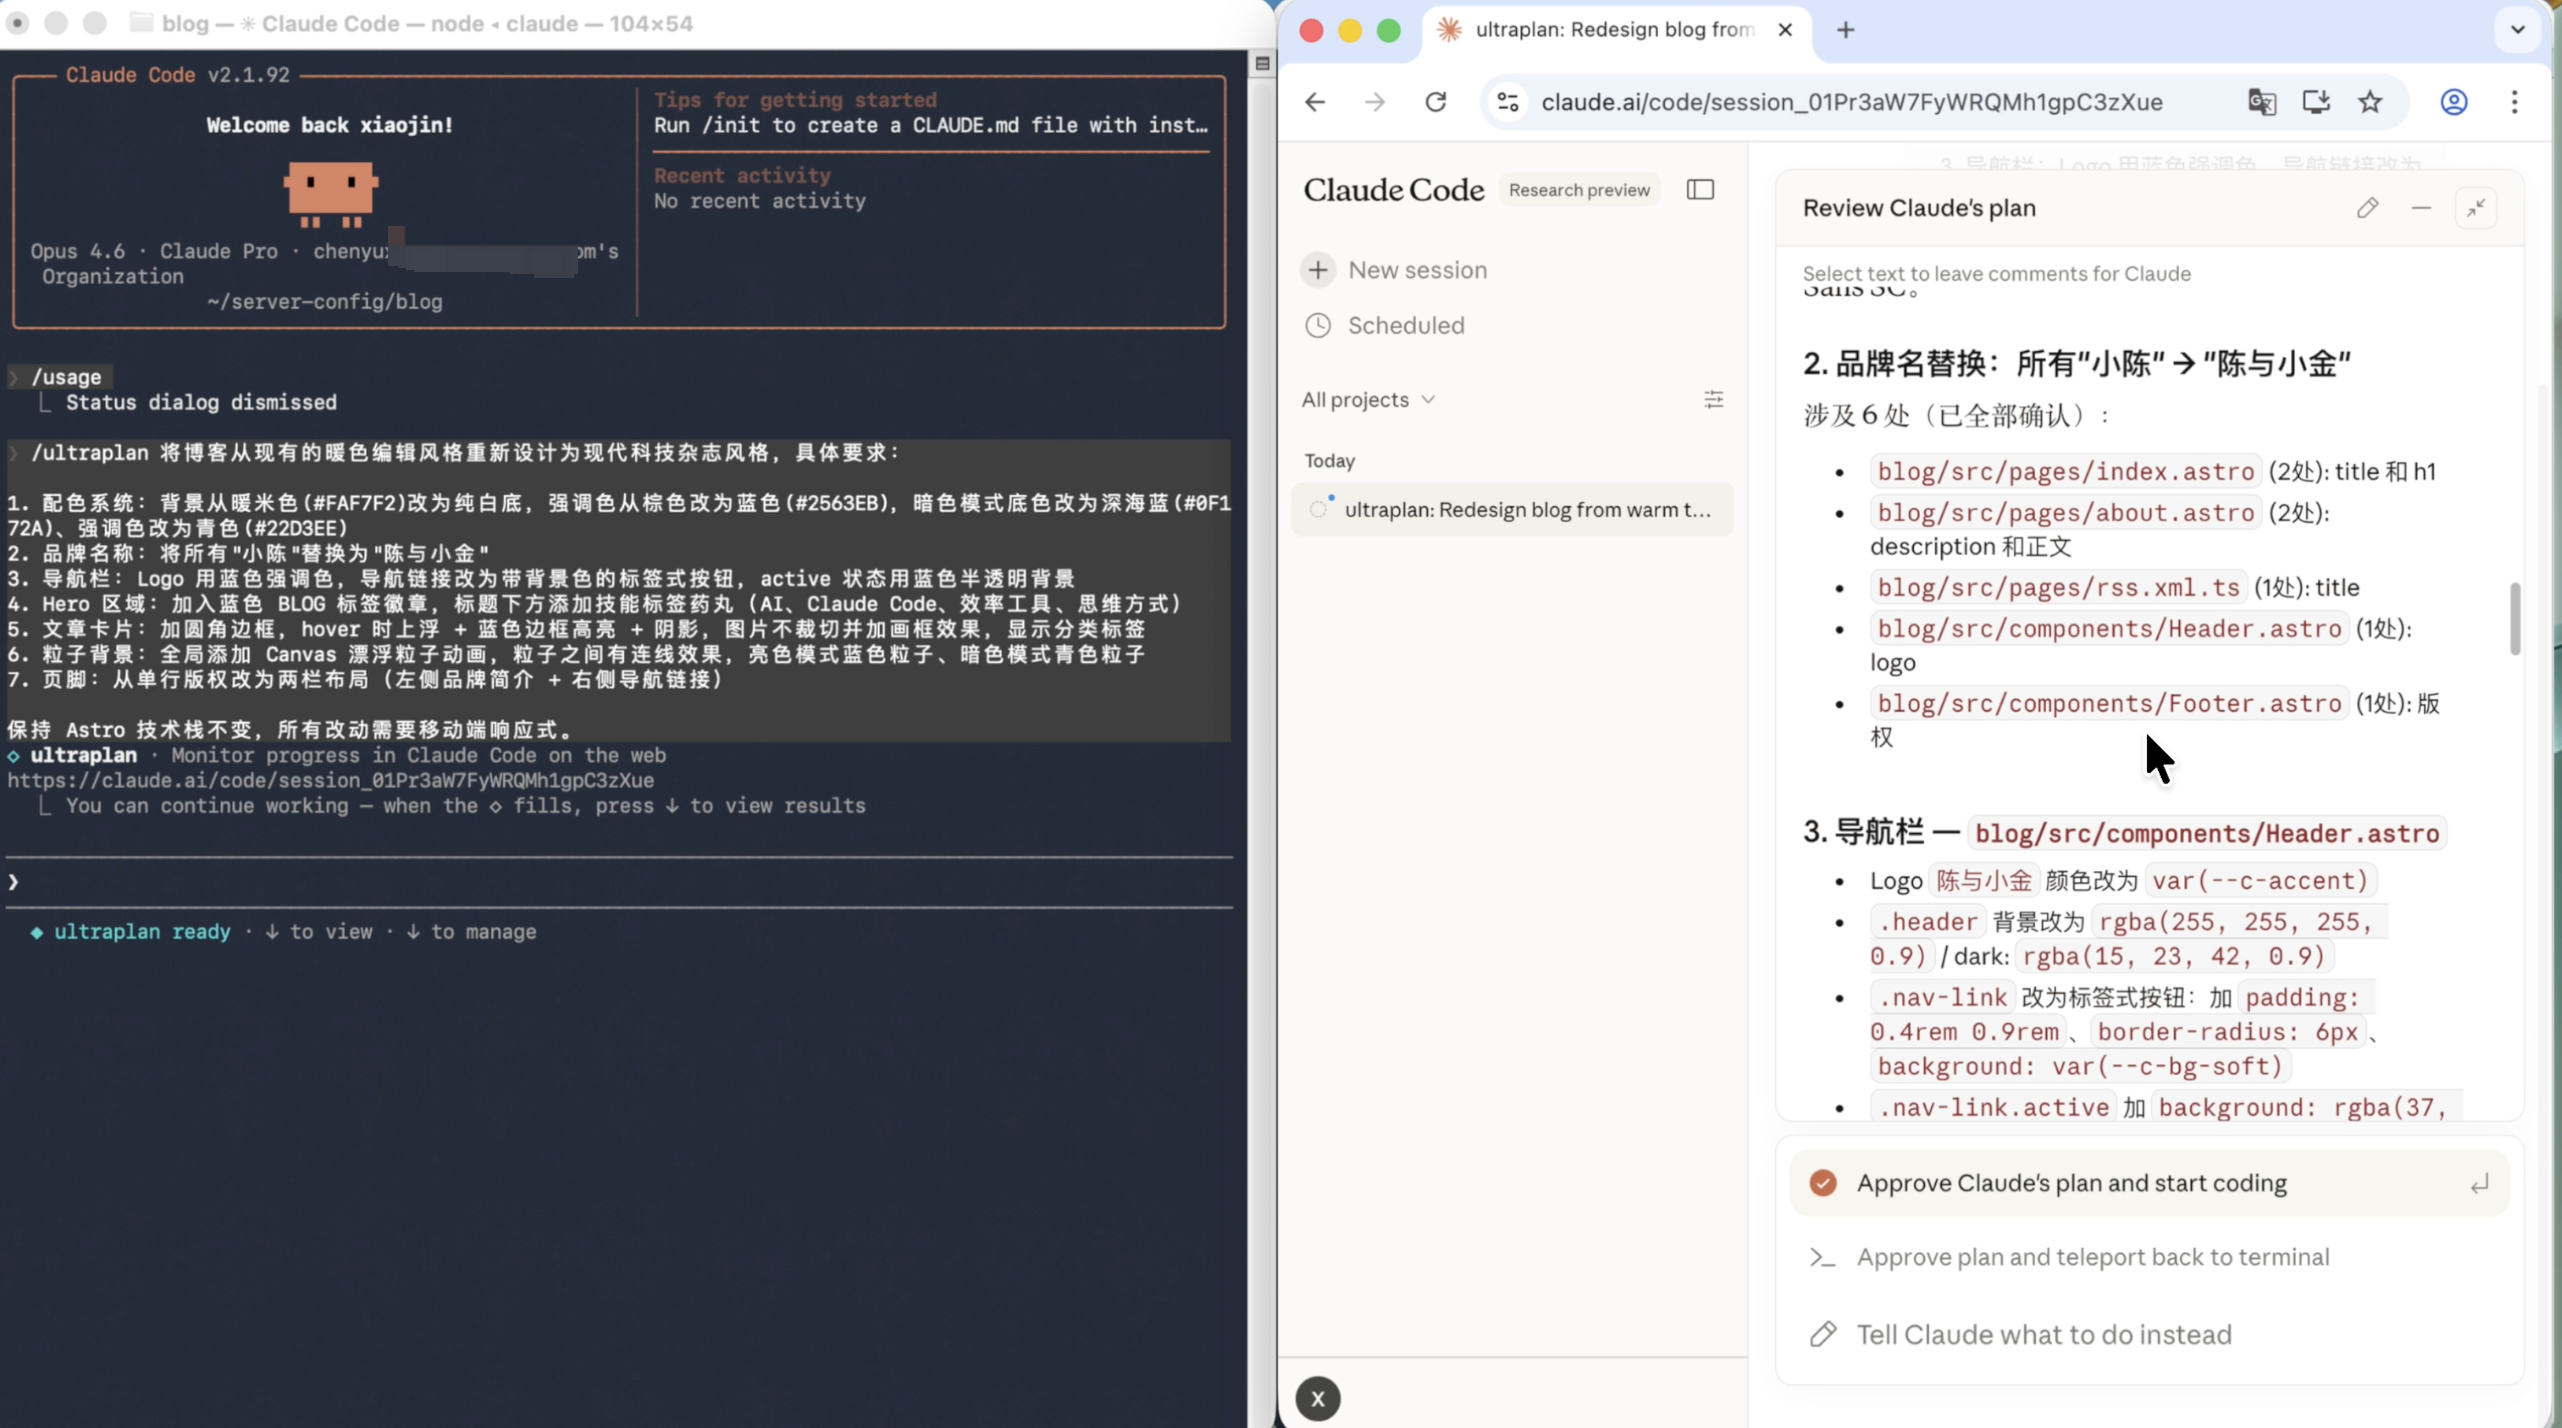Open ultraplan Redesign blog session
The height and width of the screenshot is (1428, 2562).
coord(1512,510)
